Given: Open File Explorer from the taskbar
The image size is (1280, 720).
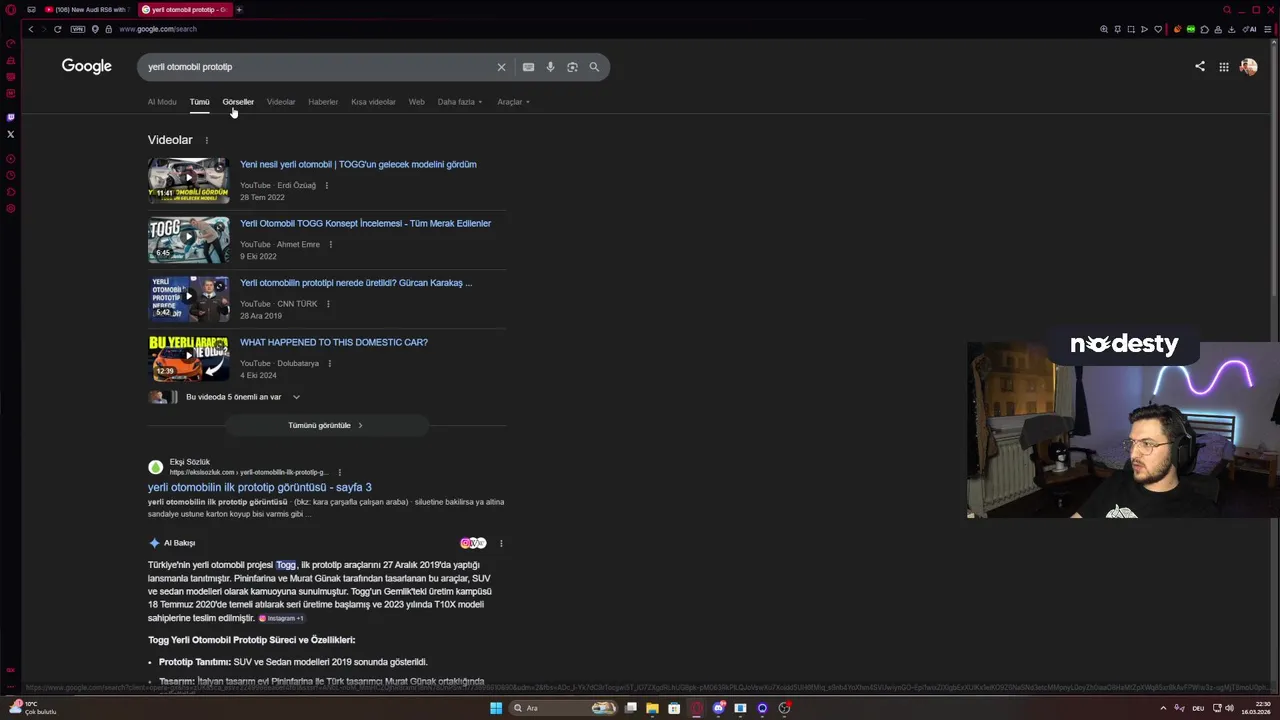Looking at the screenshot, I should click(652, 708).
